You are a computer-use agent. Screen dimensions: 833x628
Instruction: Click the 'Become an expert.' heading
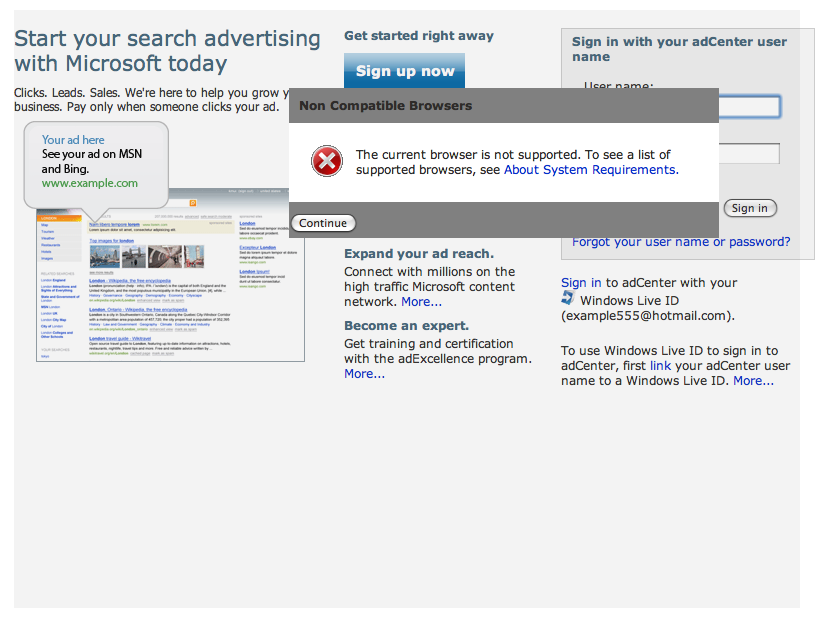coord(406,326)
